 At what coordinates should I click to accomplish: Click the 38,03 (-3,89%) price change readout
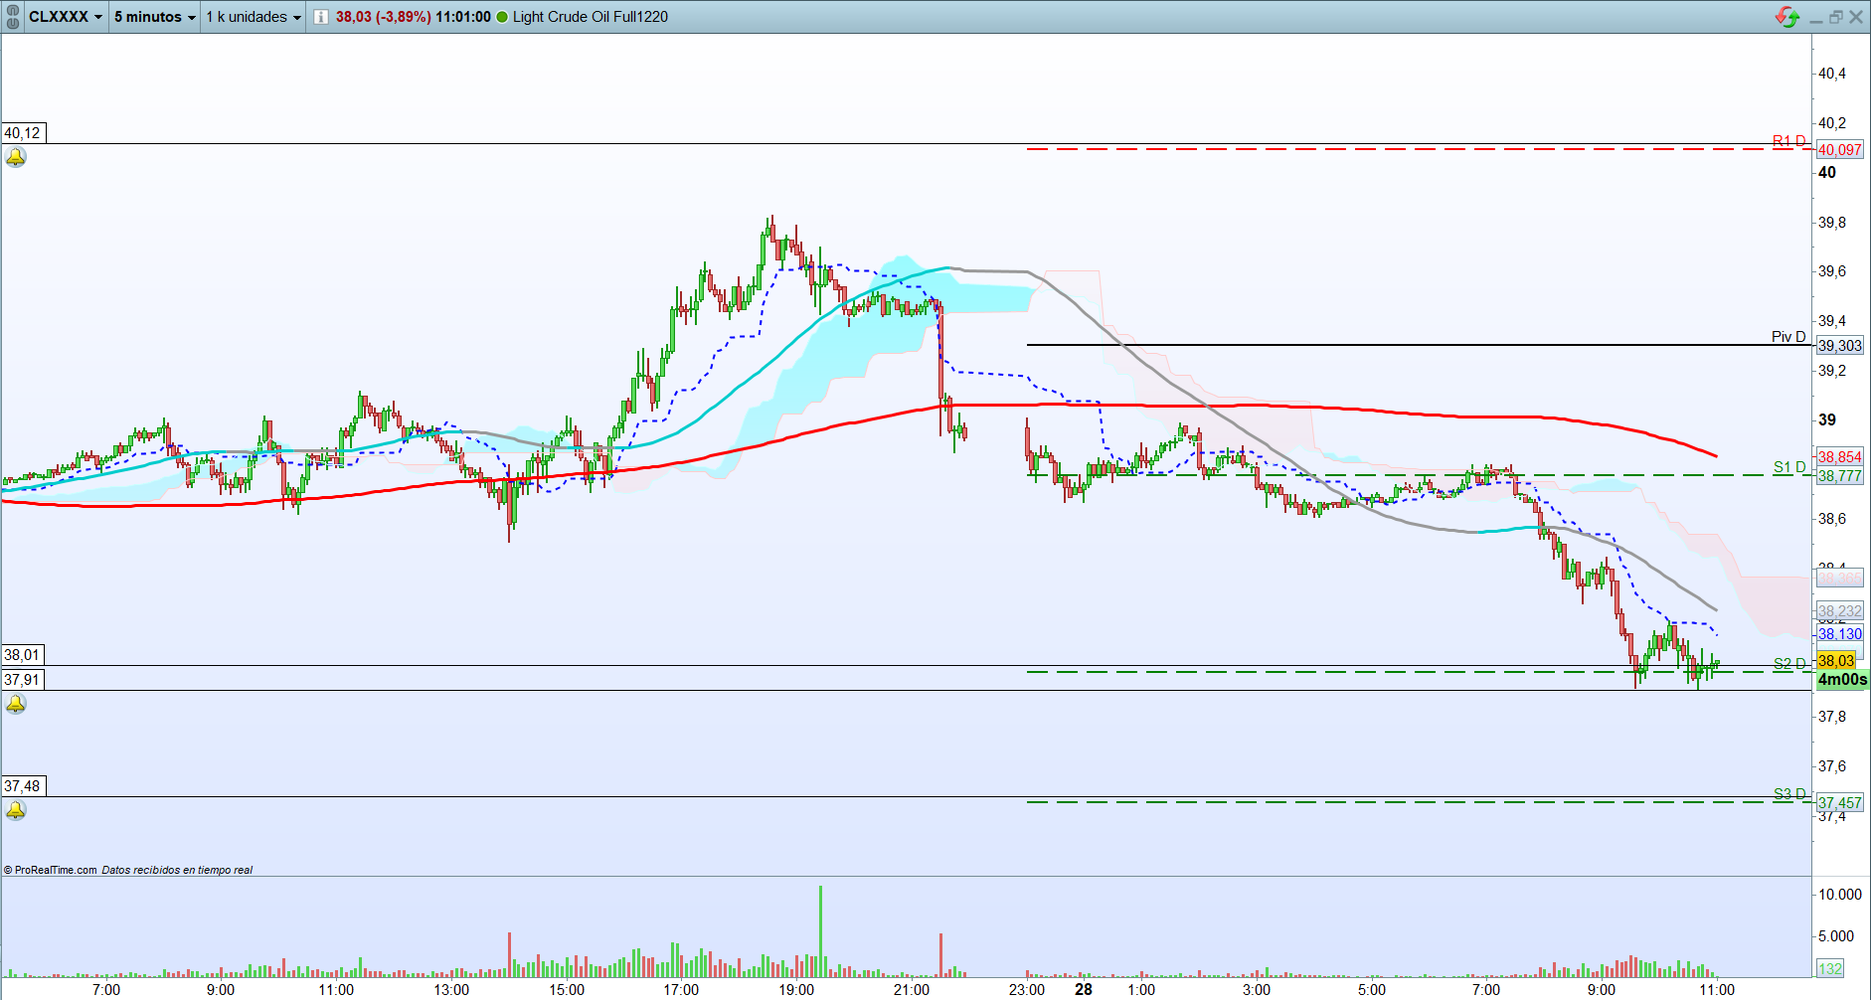pos(383,17)
